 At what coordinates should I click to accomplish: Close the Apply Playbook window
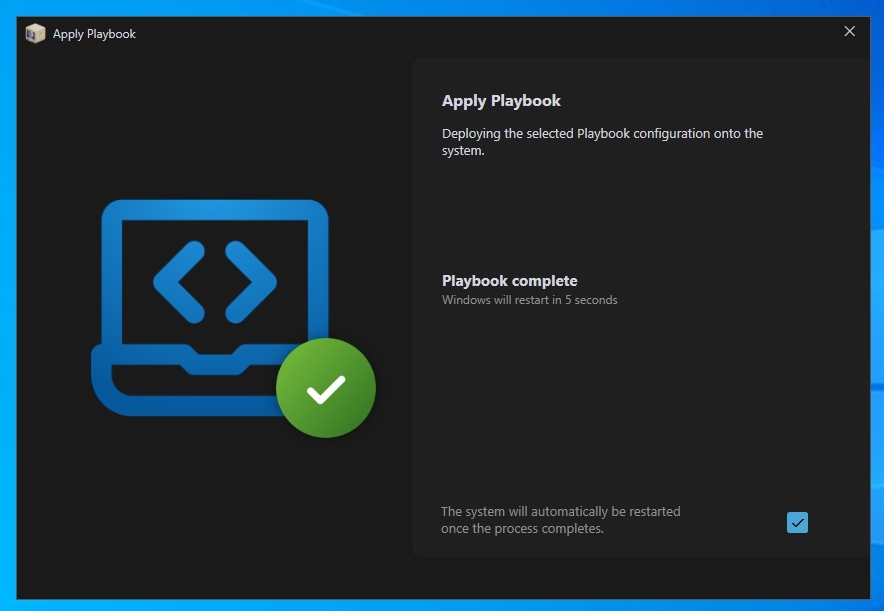pos(849,32)
